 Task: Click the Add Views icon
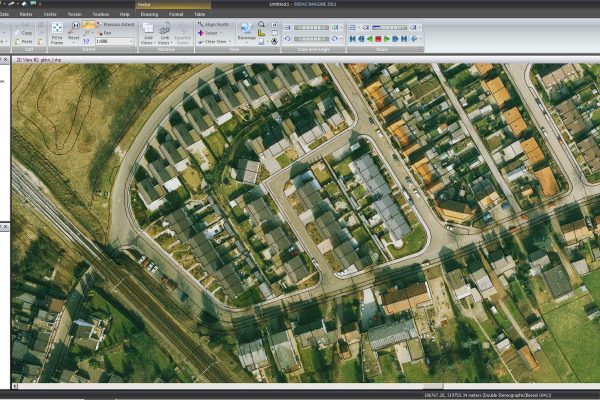click(148, 28)
